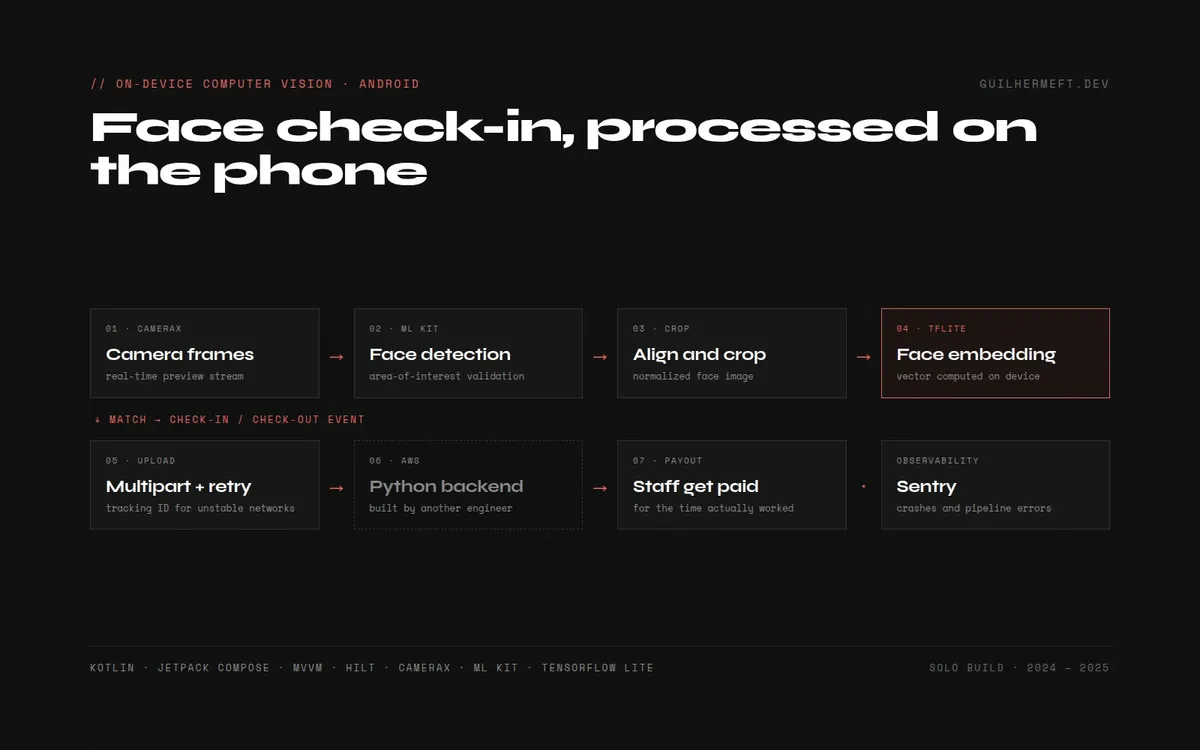
Task: Select the Sentry observability card
Action: click(995, 485)
